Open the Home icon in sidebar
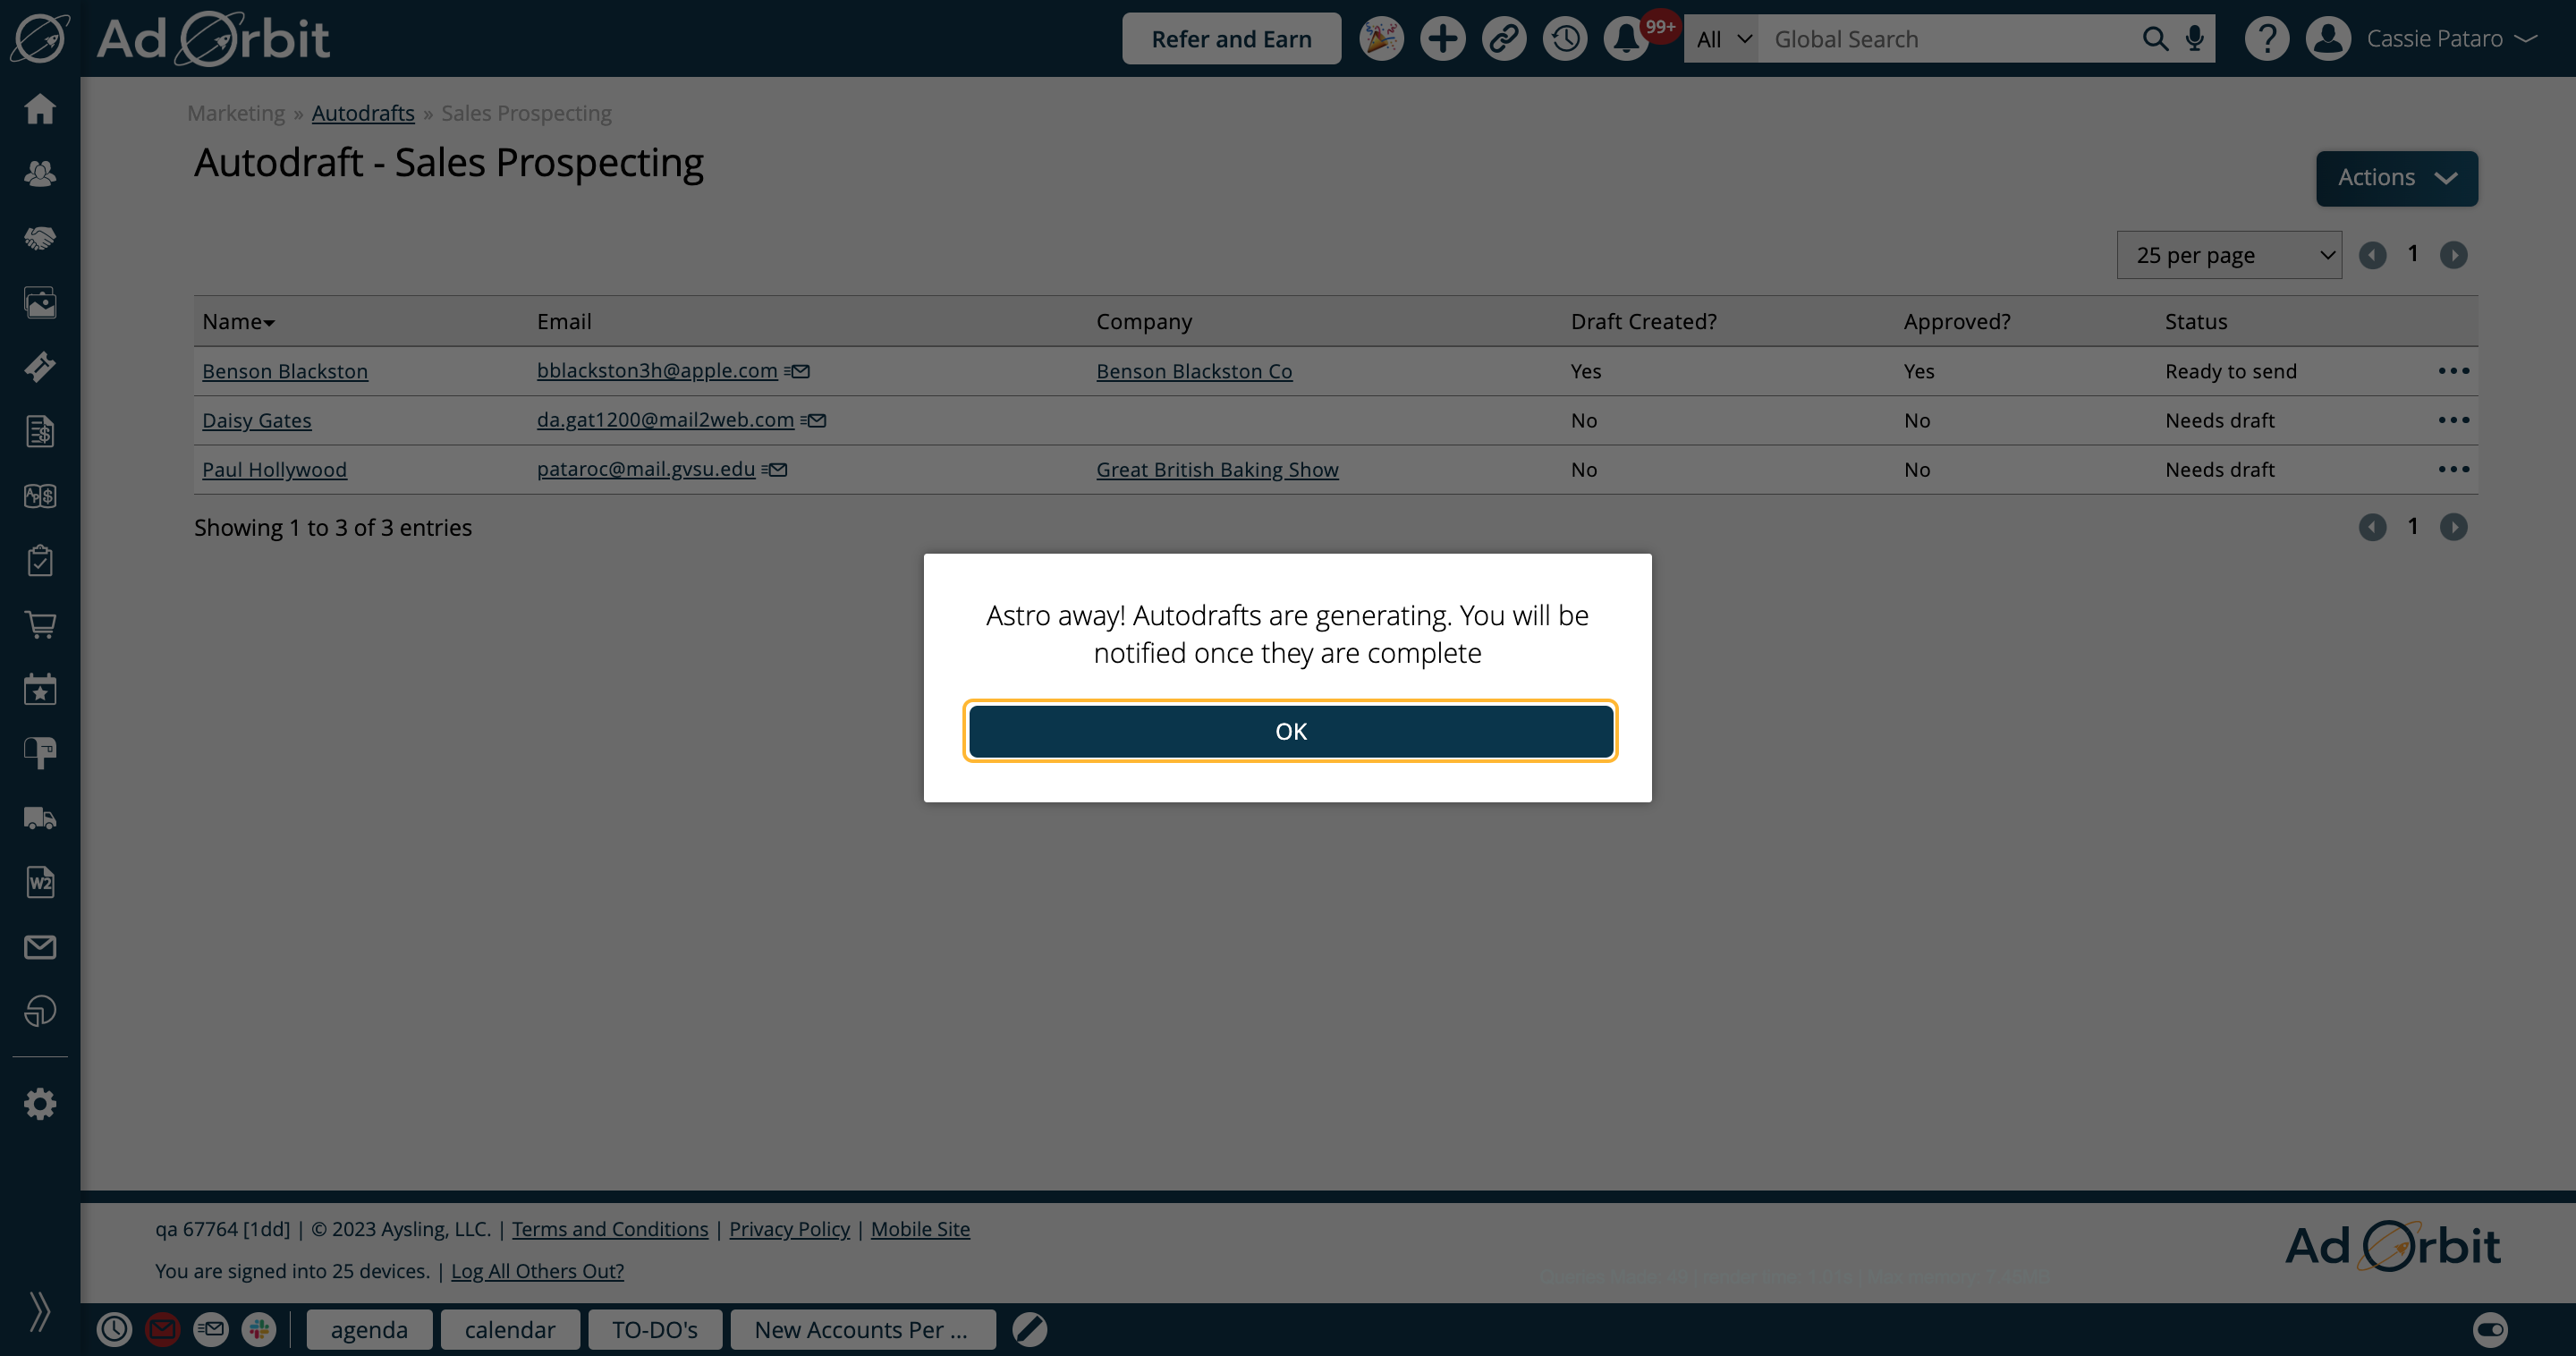Image resolution: width=2576 pixels, height=1356 pixels. [x=40, y=108]
